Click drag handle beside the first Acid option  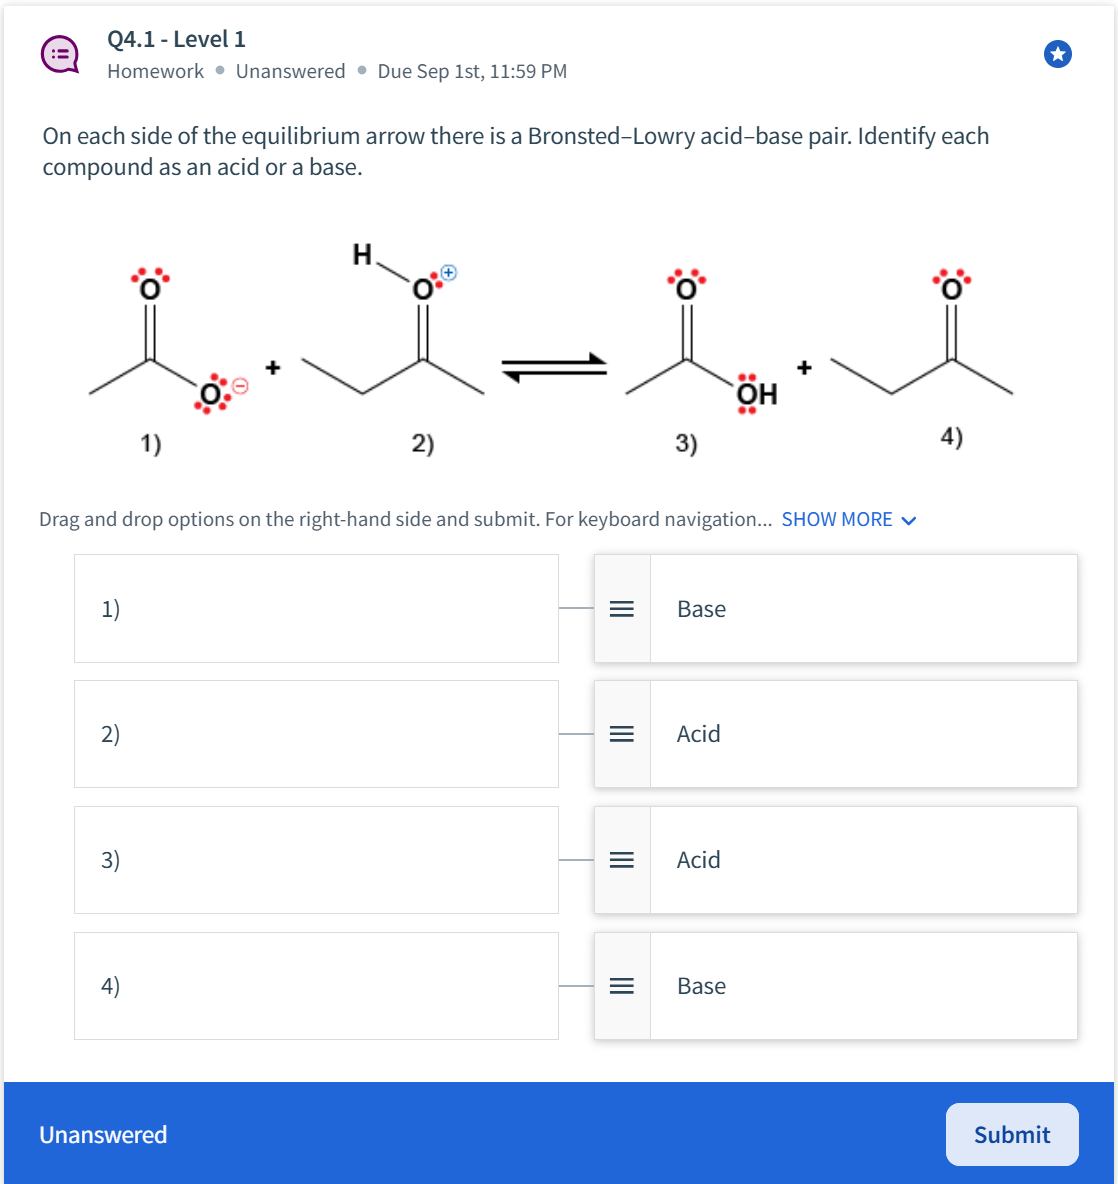tap(622, 734)
